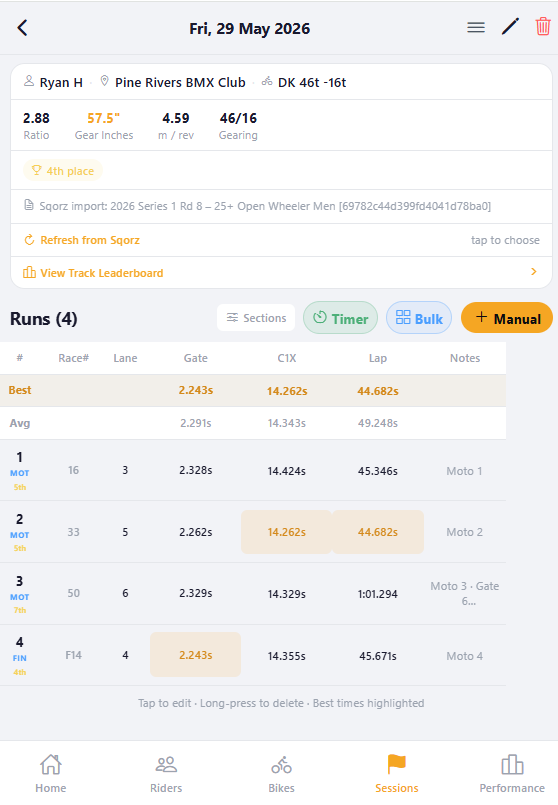The image size is (558, 805).
Task: Open the hamburger menu icon
Action: (x=476, y=27)
